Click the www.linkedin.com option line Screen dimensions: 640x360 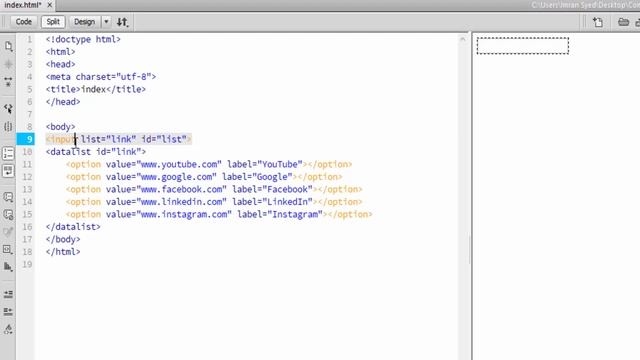point(214,202)
